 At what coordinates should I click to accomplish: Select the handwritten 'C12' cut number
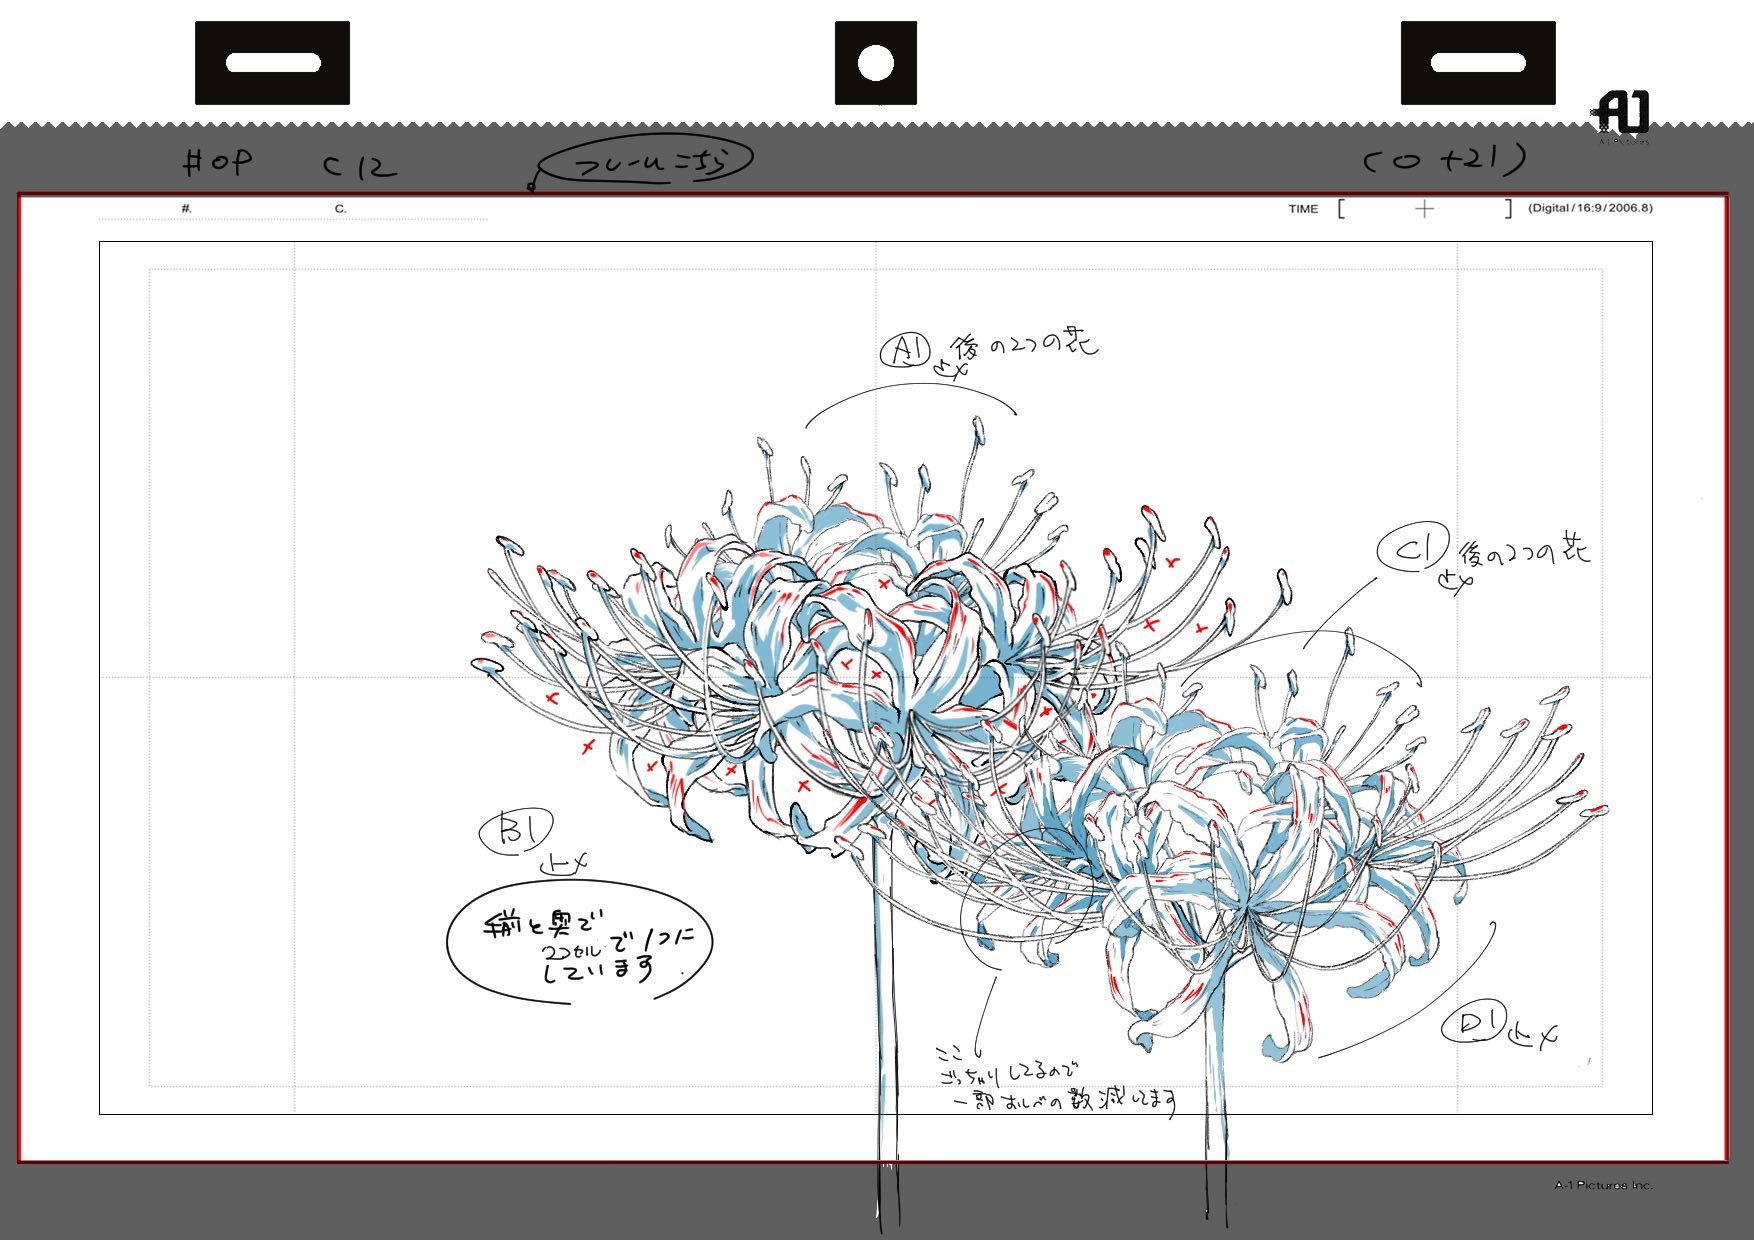(360, 165)
